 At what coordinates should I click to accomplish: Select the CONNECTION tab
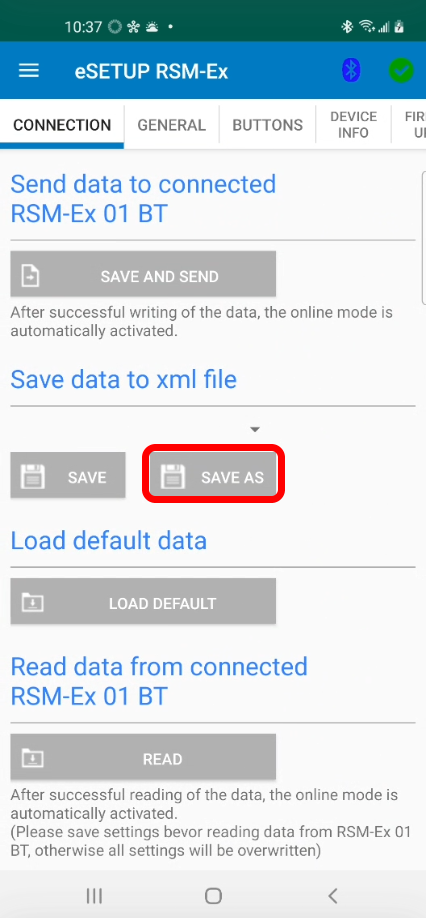click(x=62, y=125)
